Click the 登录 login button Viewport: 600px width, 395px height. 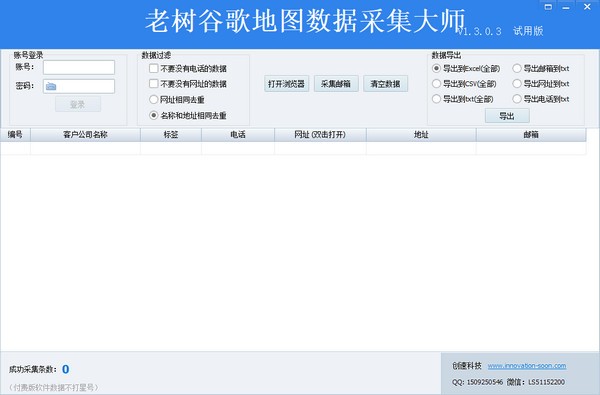(78, 104)
